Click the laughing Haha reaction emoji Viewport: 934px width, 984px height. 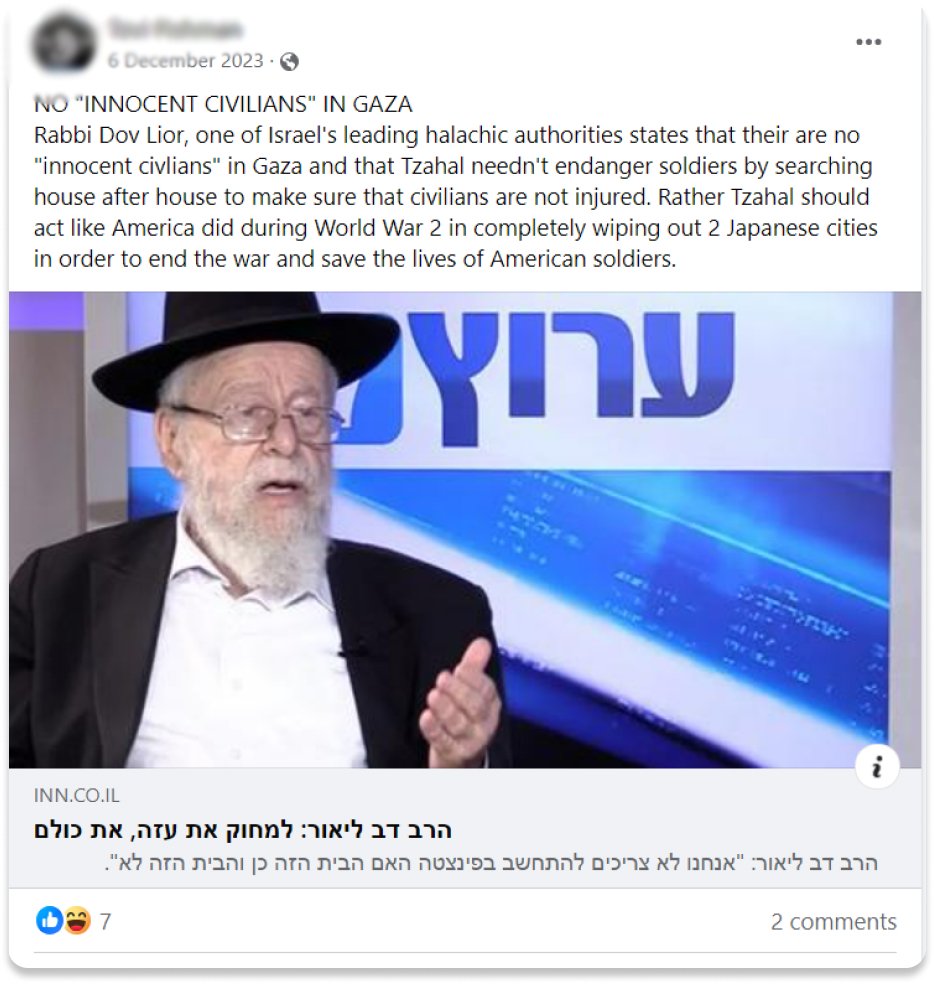77,921
